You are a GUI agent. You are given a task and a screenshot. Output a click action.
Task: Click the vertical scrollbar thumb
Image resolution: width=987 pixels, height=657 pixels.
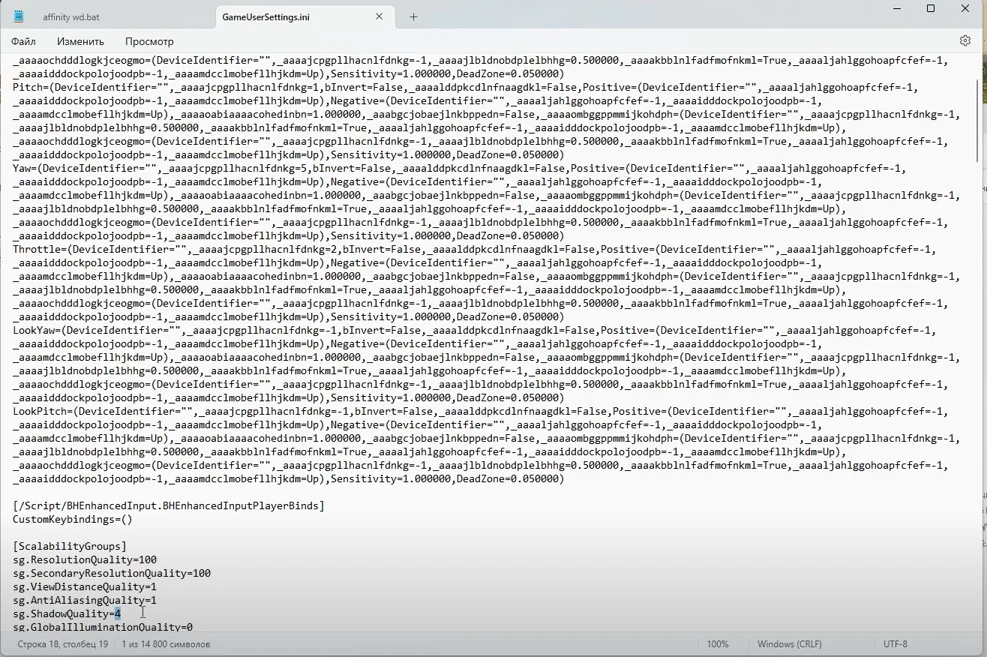(977, 120)
